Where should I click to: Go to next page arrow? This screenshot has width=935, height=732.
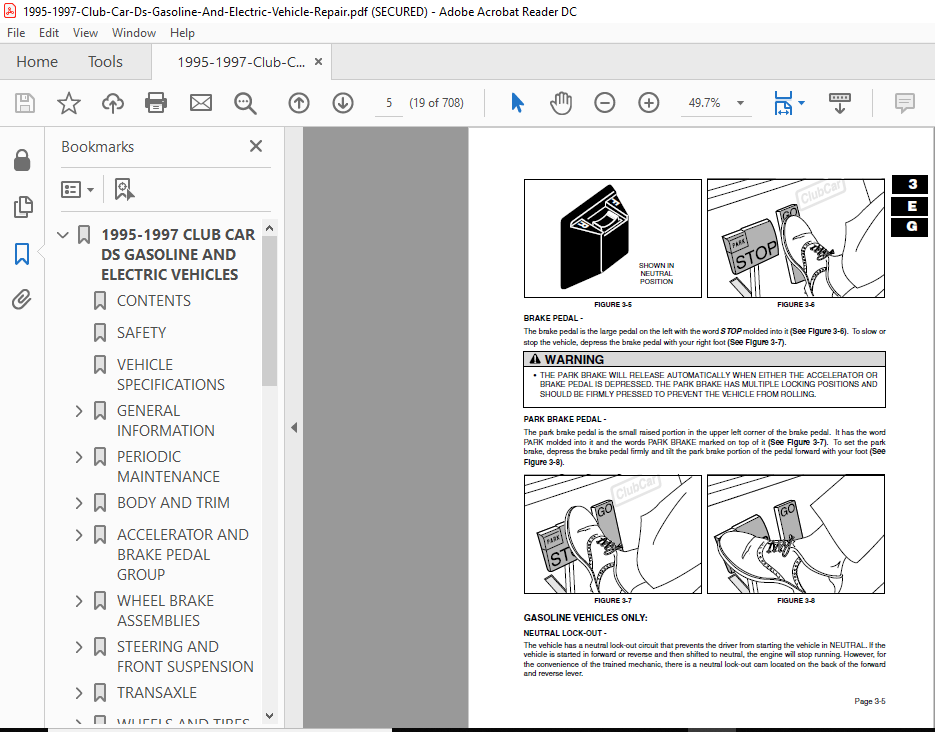343,103
